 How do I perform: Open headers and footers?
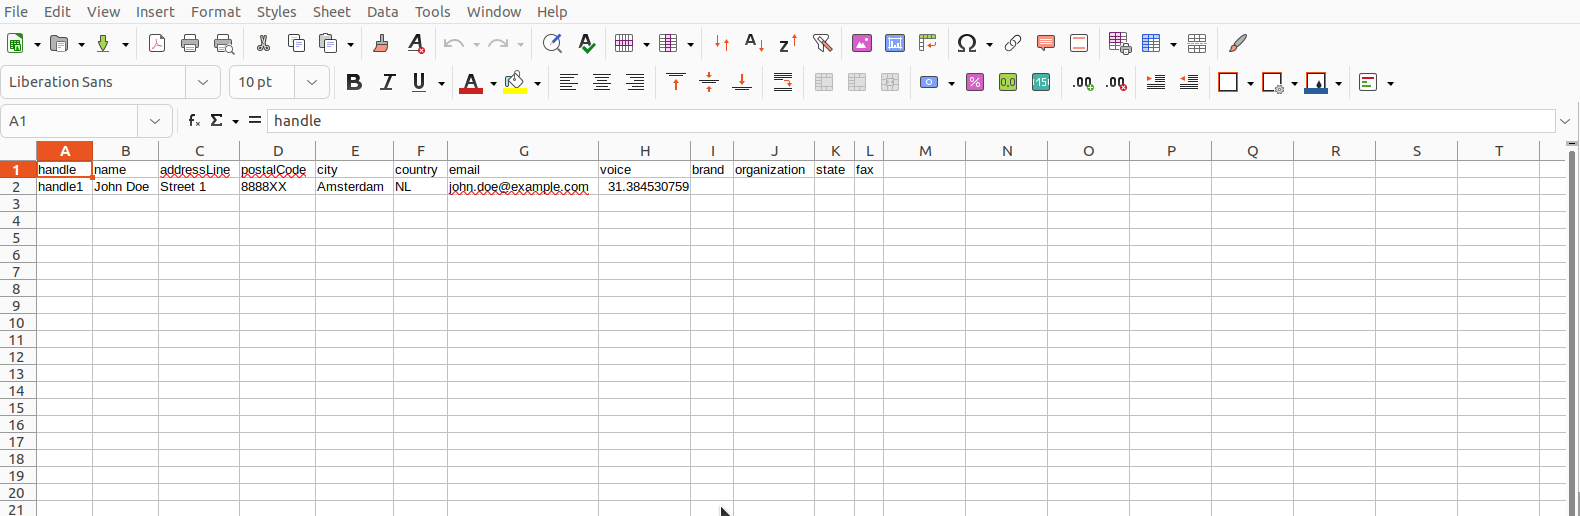point(1079,43)
